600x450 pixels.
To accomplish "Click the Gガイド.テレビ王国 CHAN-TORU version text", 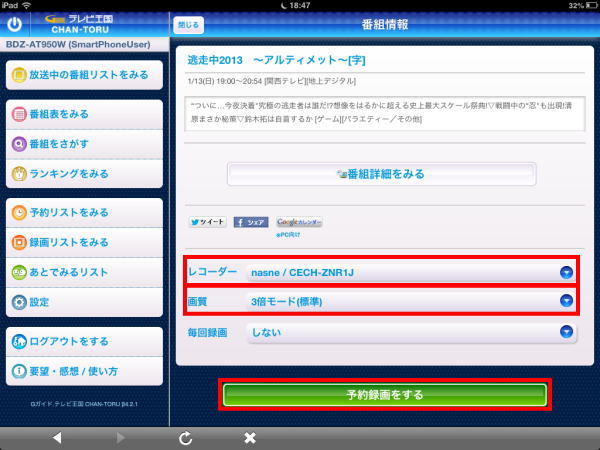I will coord(84,404).
